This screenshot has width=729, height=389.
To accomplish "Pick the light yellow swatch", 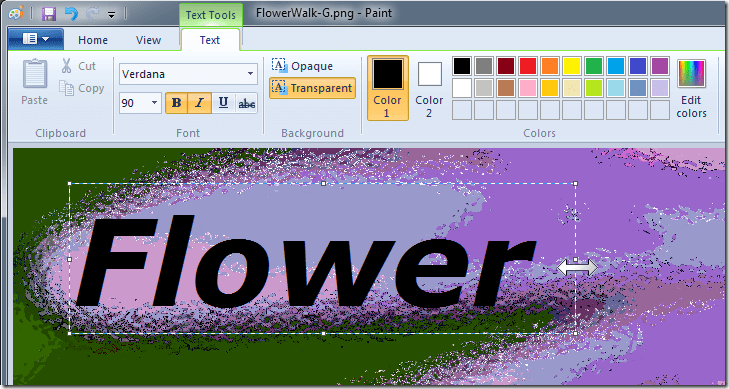I will point(572,88).
